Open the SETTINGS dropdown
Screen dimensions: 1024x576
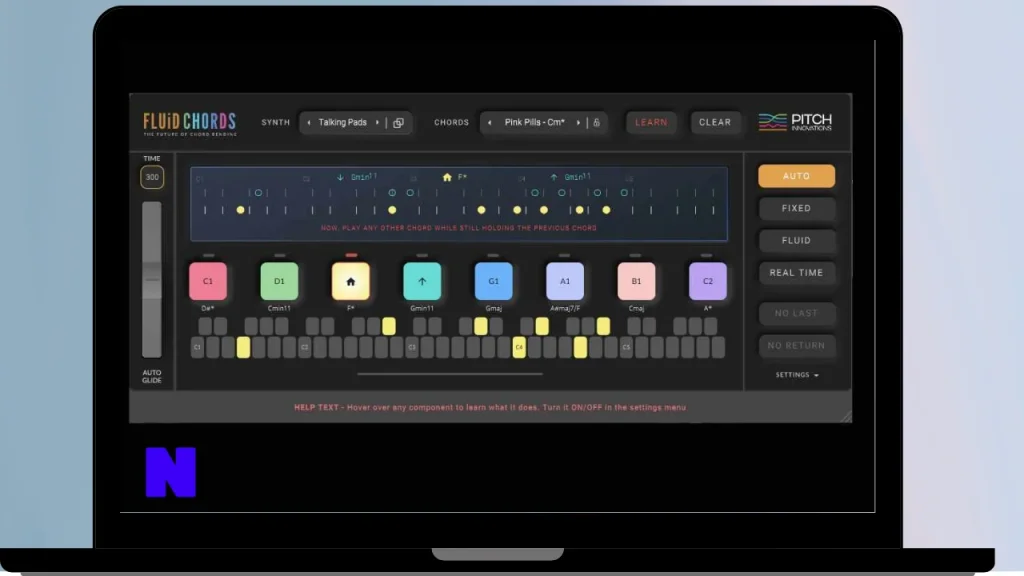click(797, 375)
